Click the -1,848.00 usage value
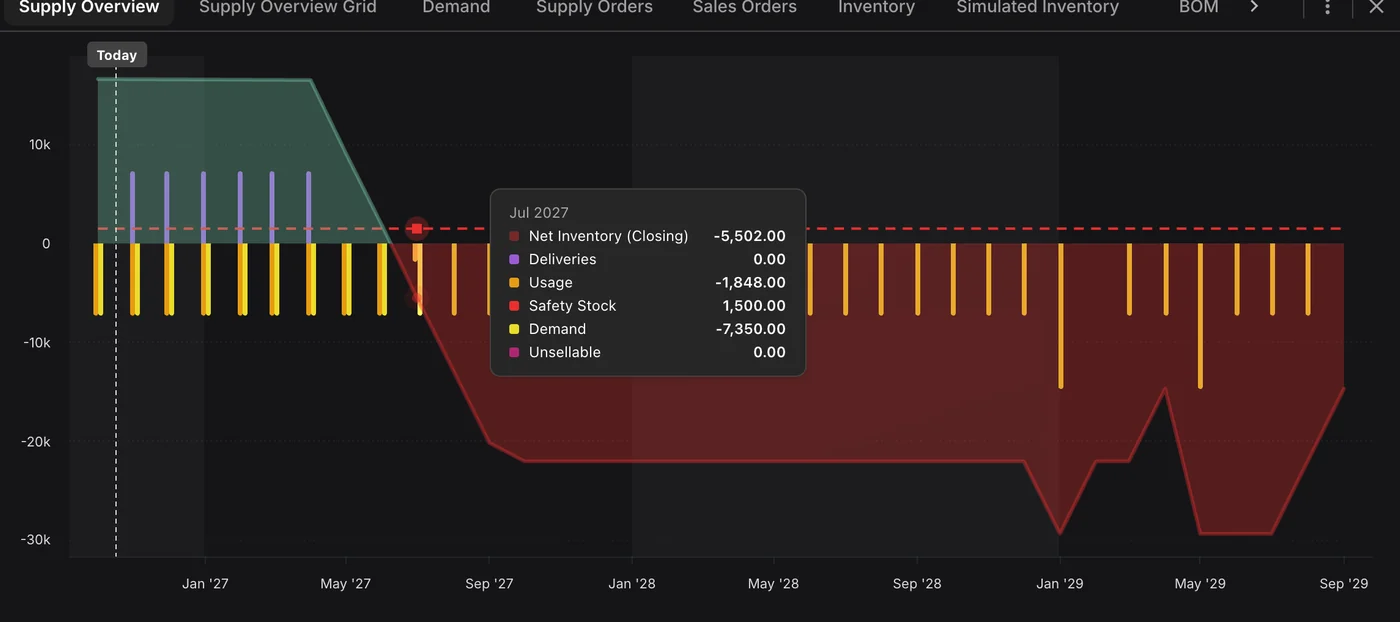Viewport: 1400px width, 622px height. point(750,283)
